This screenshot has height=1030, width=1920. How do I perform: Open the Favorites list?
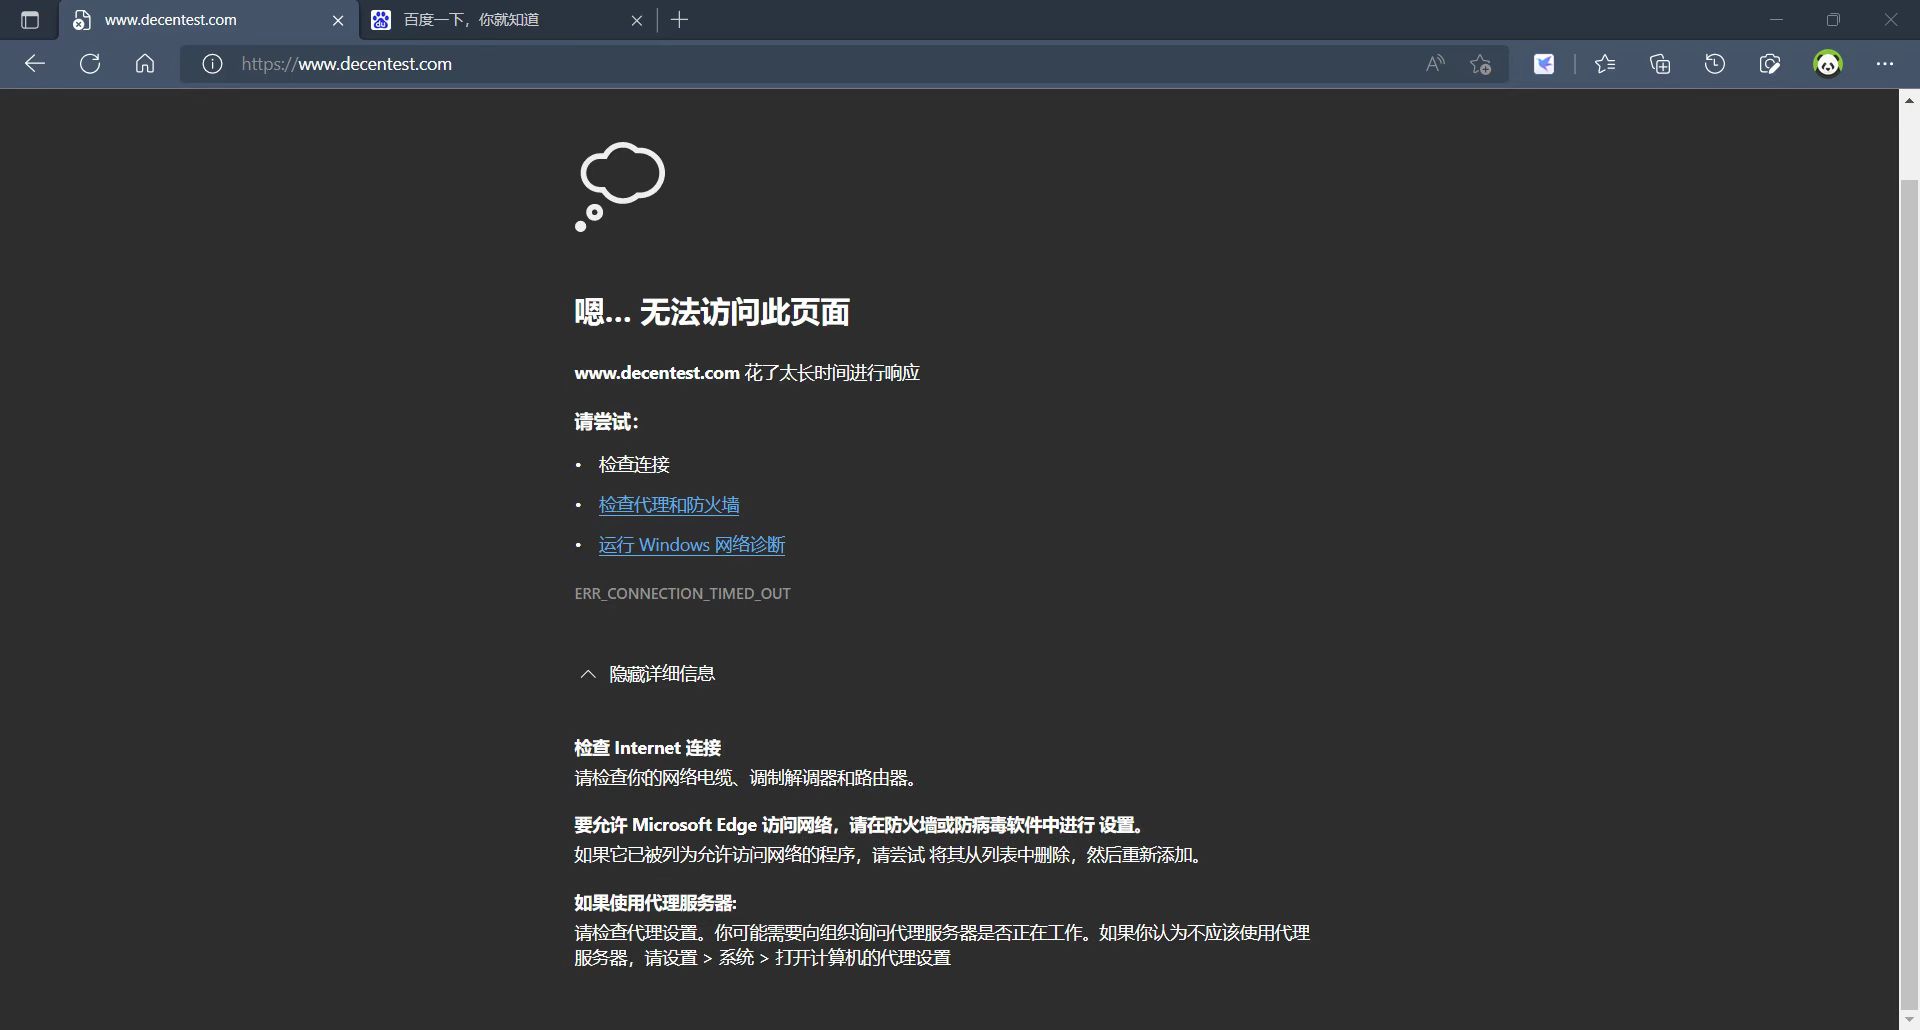[1605, 63]
